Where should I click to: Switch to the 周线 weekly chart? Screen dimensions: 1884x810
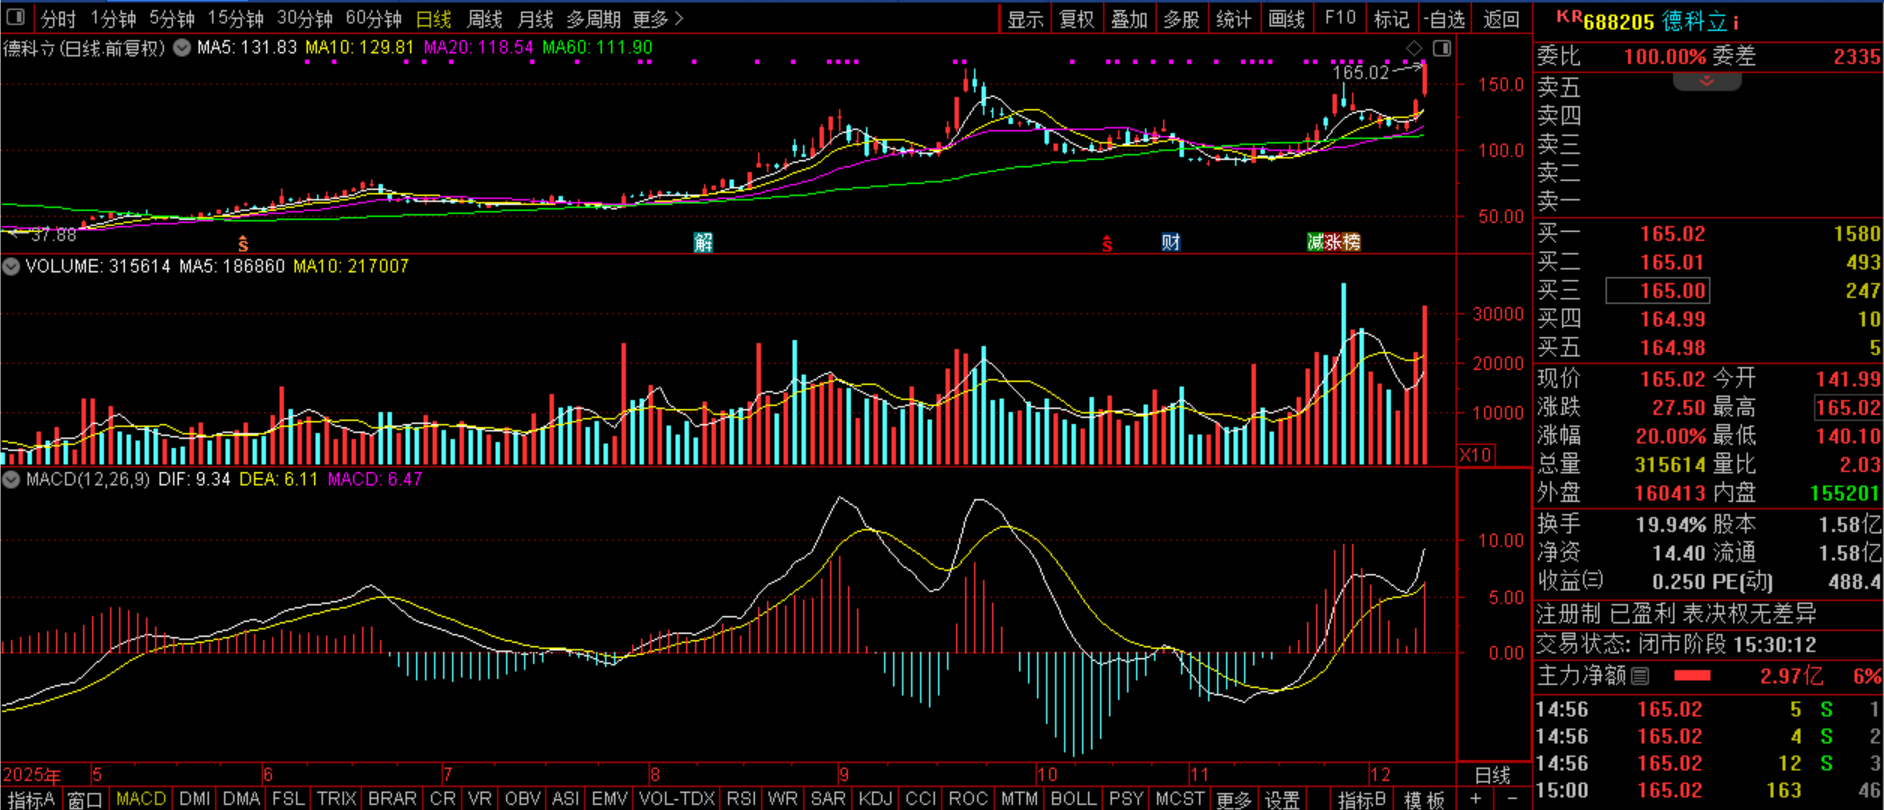[485, 18]
